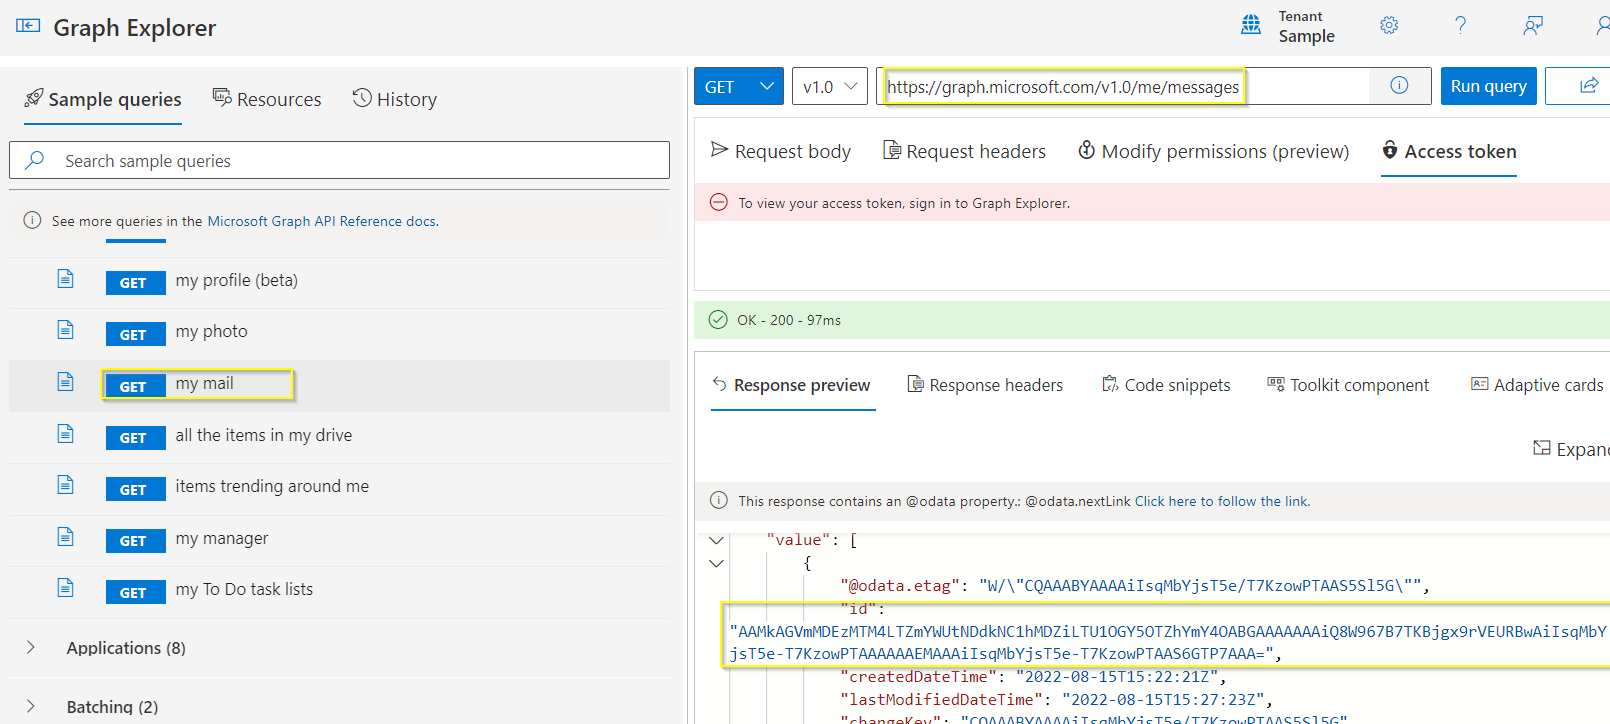Screen dimensions: 1610x724
Task: Click the share query icon button
Action: [1588, 86]
